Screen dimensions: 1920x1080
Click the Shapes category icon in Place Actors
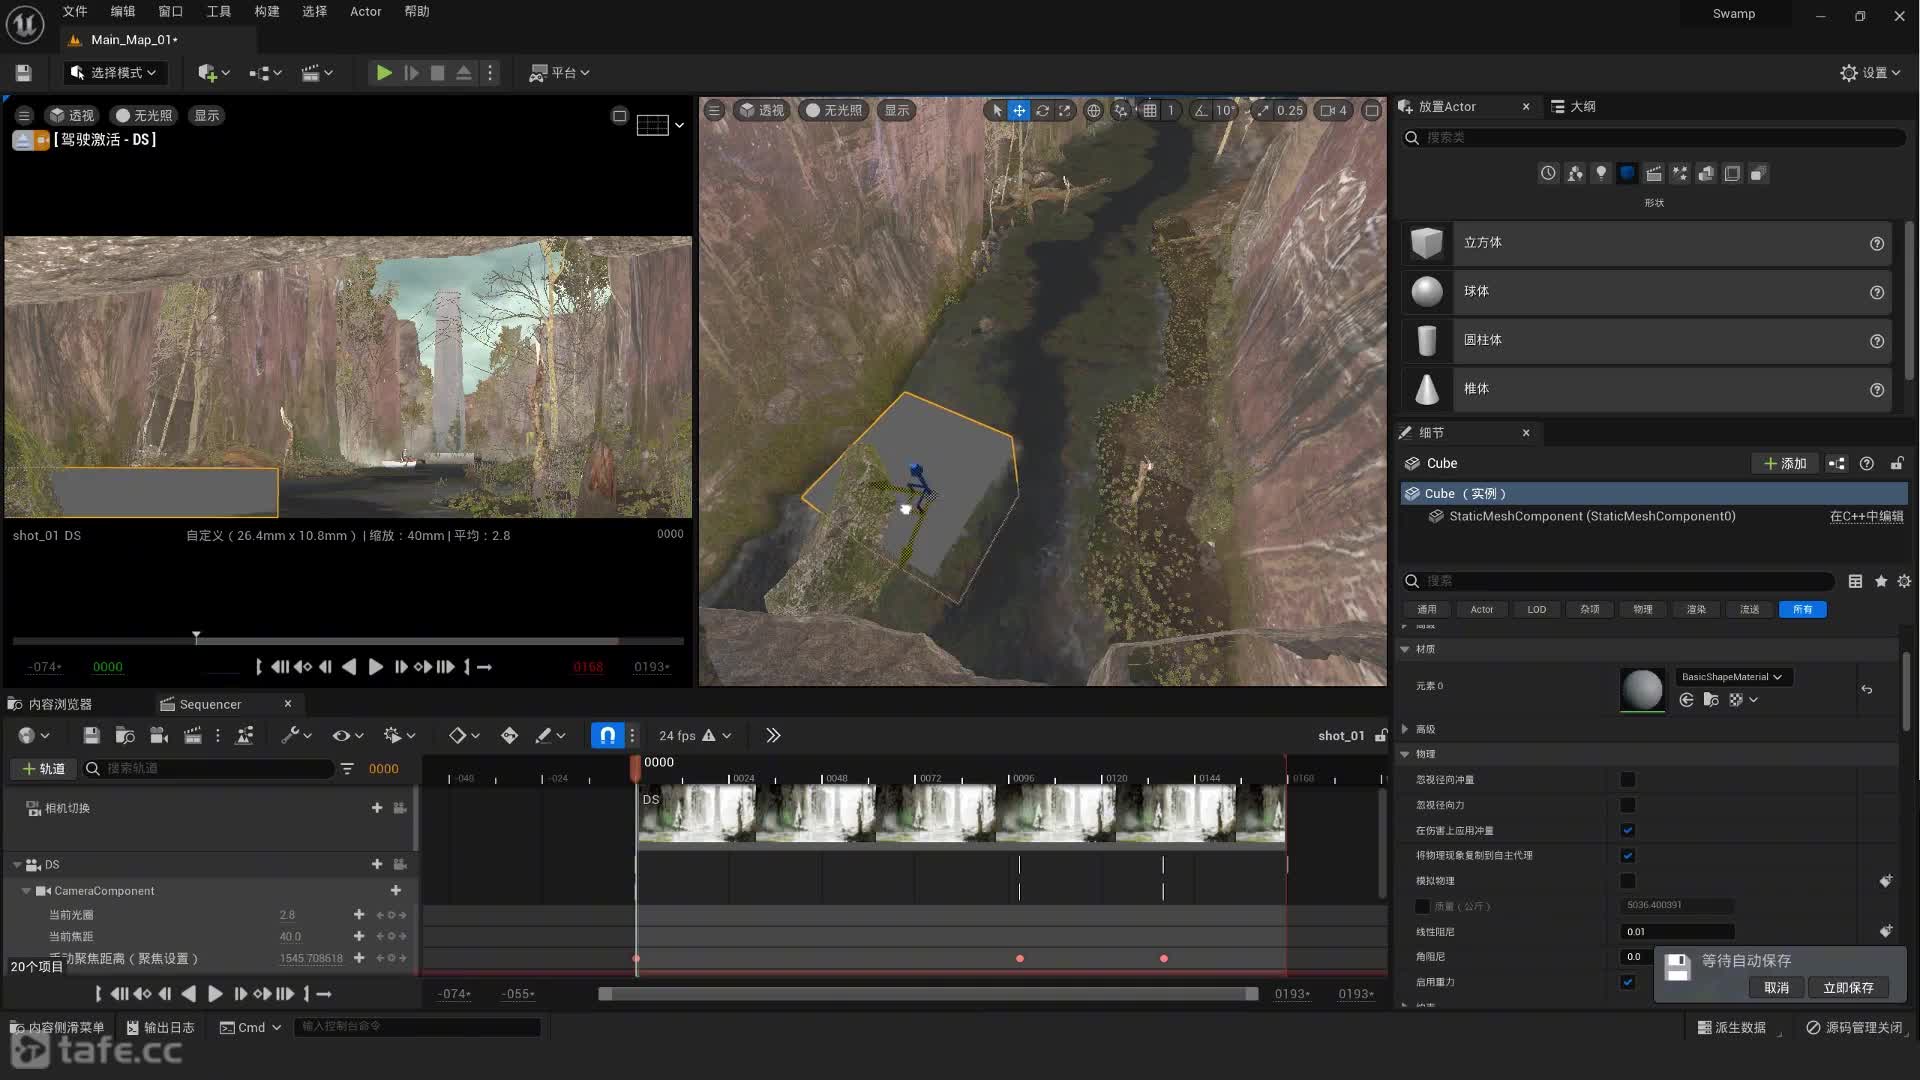tap(1627, 174)
